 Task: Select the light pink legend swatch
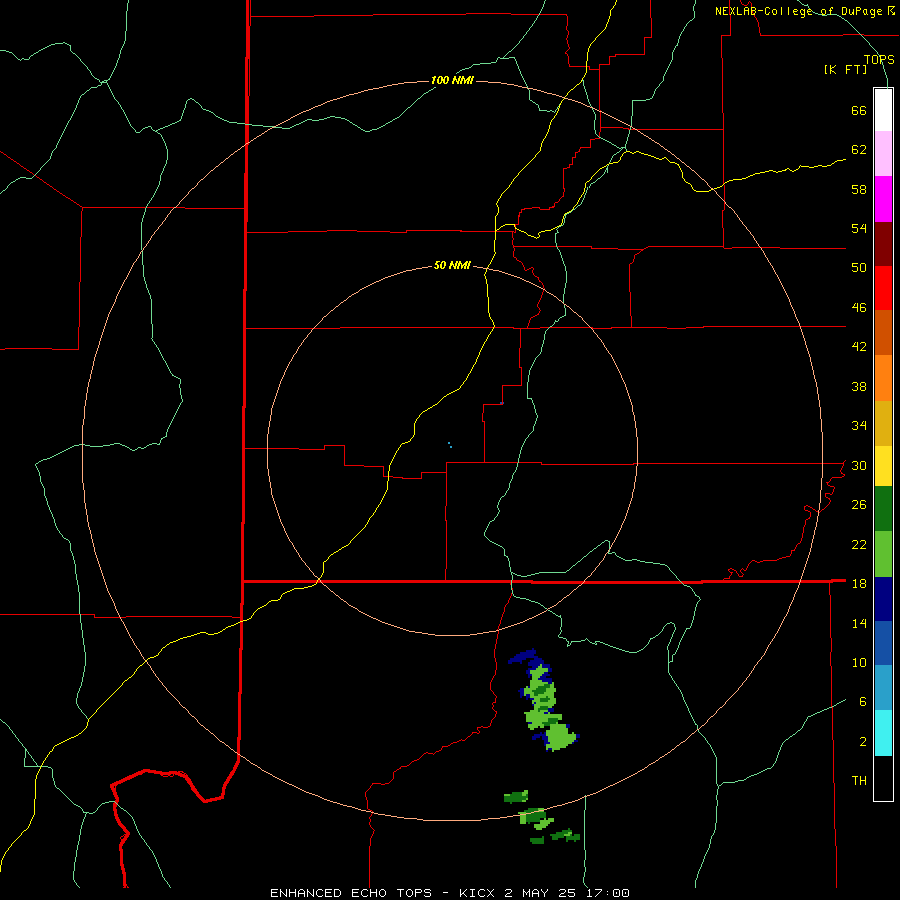click(883, 154)
